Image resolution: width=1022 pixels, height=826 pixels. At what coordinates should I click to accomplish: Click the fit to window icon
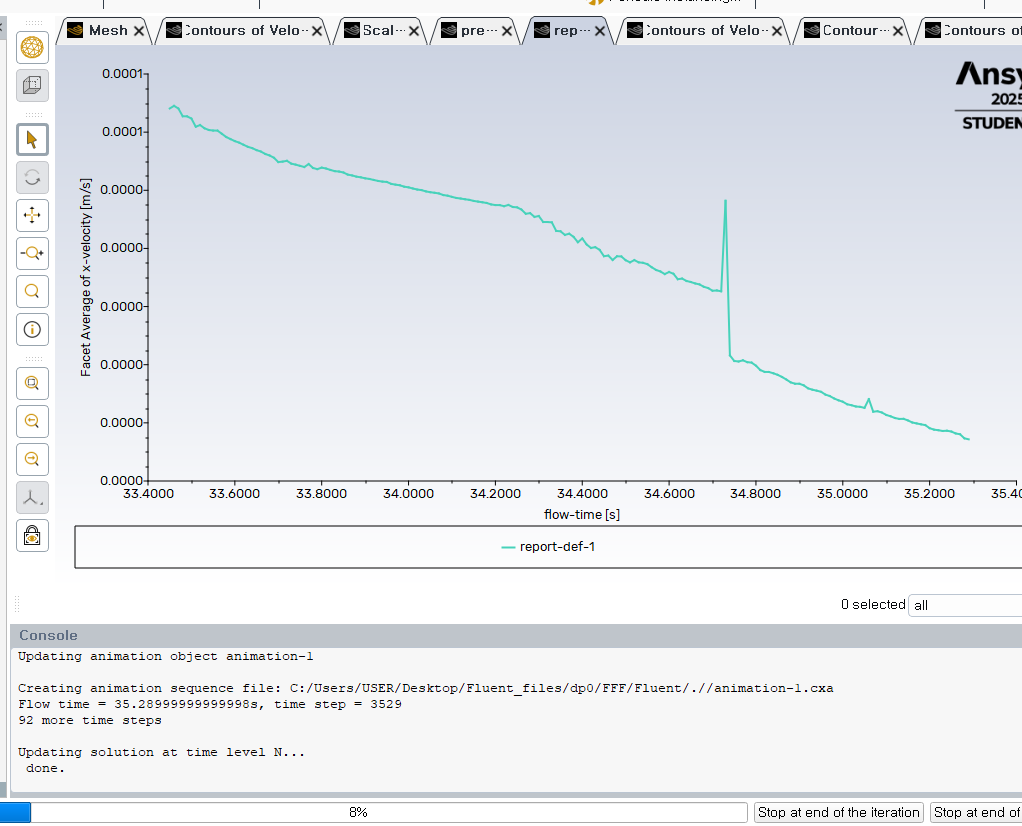tap(32, 383)
